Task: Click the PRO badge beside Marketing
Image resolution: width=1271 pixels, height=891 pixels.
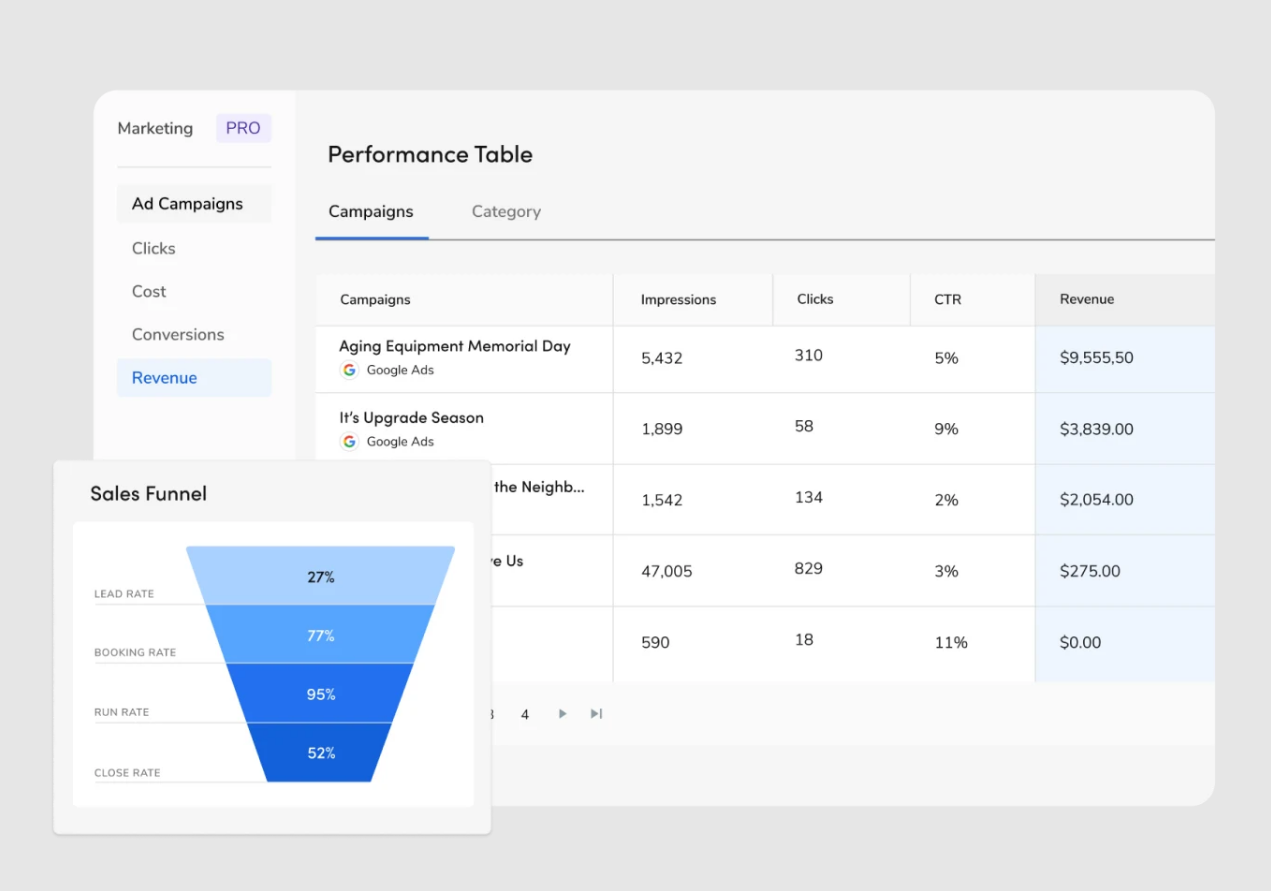Action: pos(243,128)
